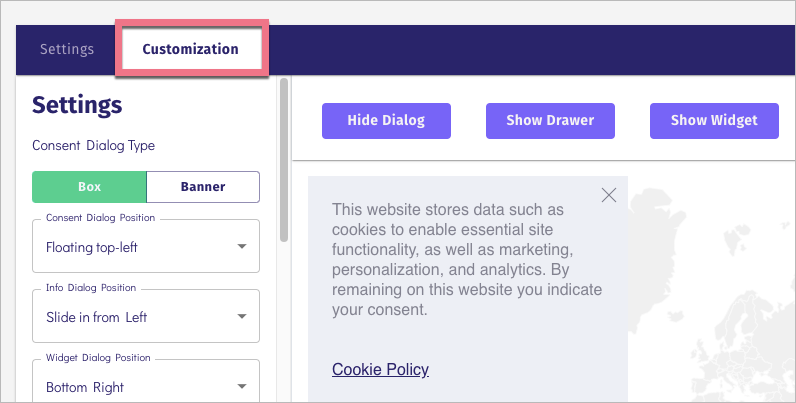Click the settings panel vertical scrollbar
The height and width of the screenshot is (403, 796).
click(284, 160)
